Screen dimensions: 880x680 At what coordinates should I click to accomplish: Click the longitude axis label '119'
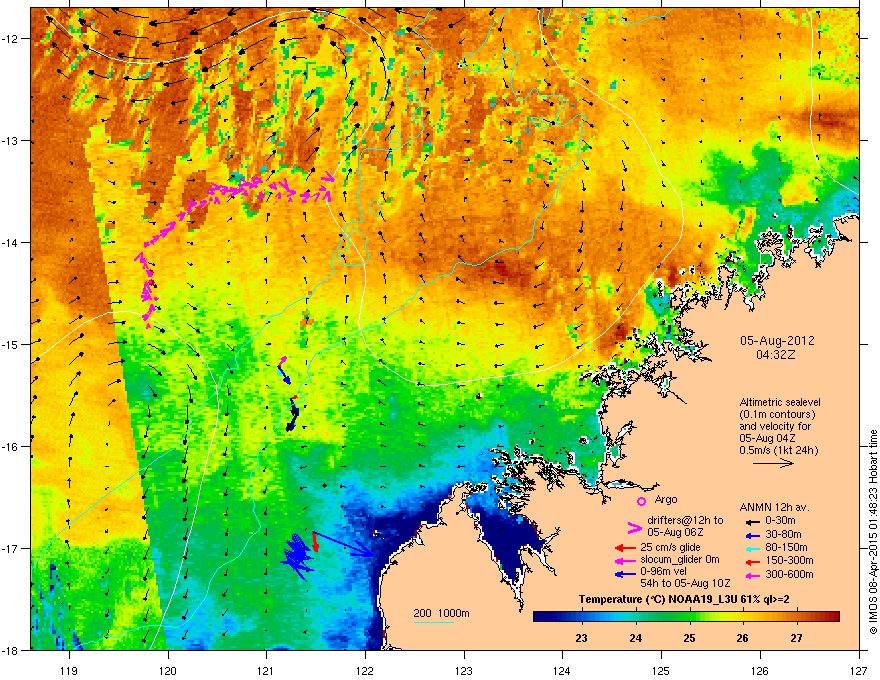69,670
